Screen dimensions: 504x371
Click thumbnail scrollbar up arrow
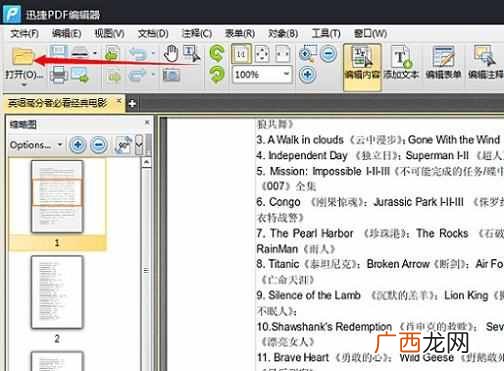[x=146, y=163]
